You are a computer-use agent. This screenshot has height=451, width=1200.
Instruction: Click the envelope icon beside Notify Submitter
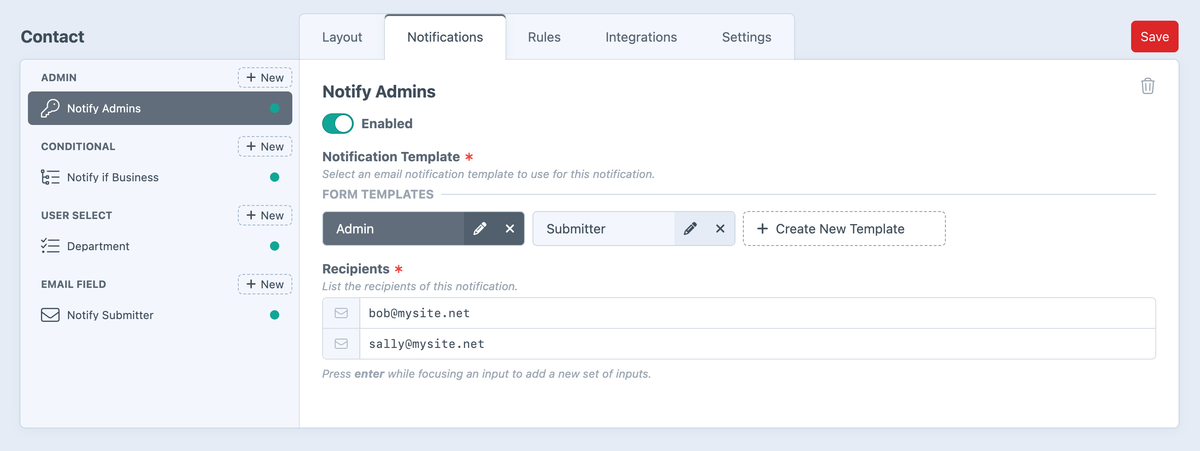tap(50, 315)
